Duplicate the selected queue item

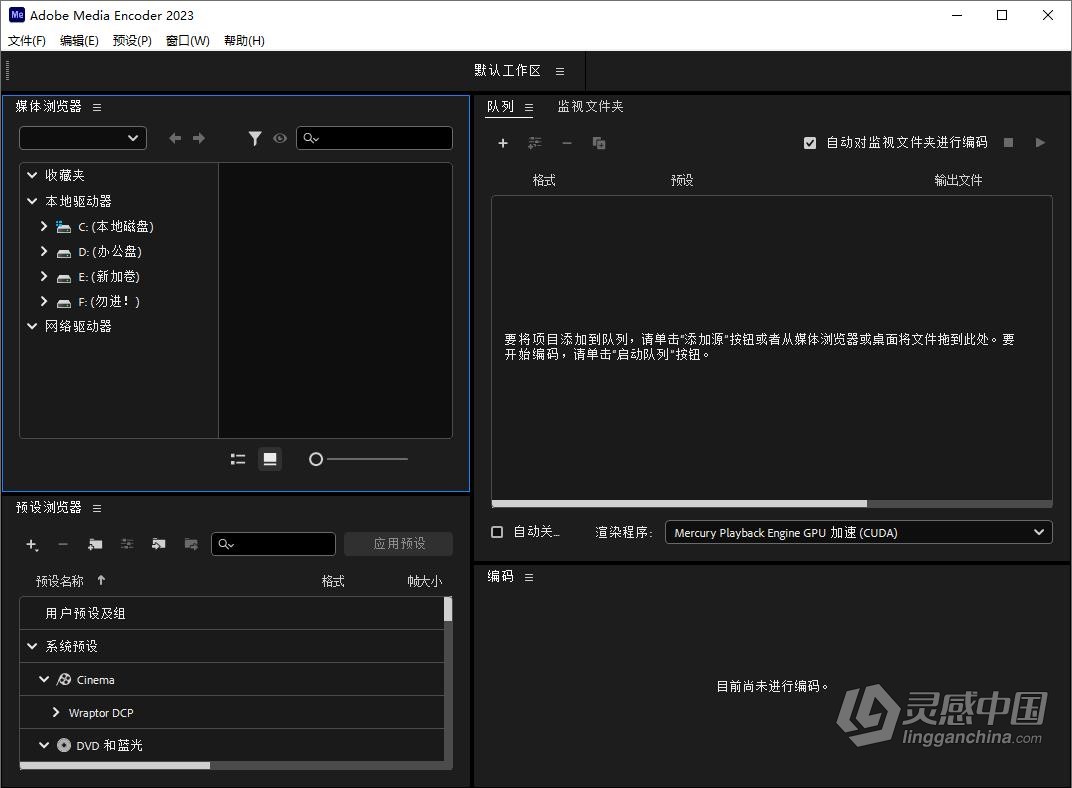[599, 143]
